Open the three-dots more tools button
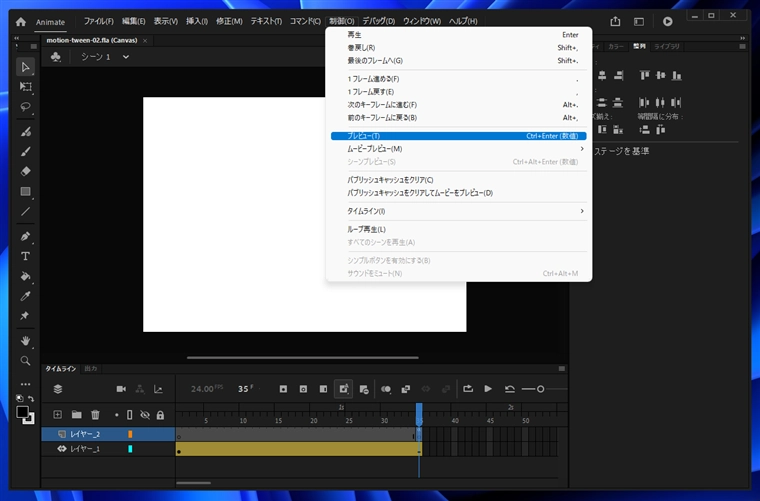760x501 pixels. click(25, 384)
